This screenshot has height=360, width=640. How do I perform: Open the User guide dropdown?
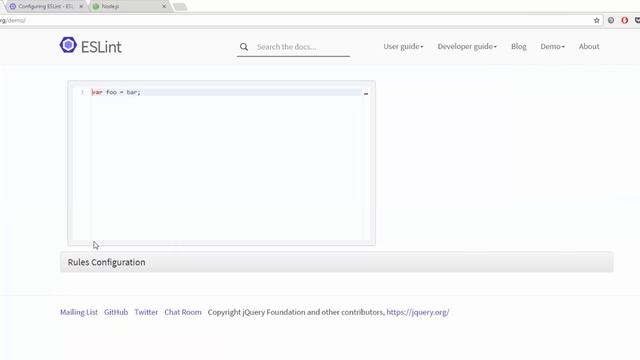point(403,47)
